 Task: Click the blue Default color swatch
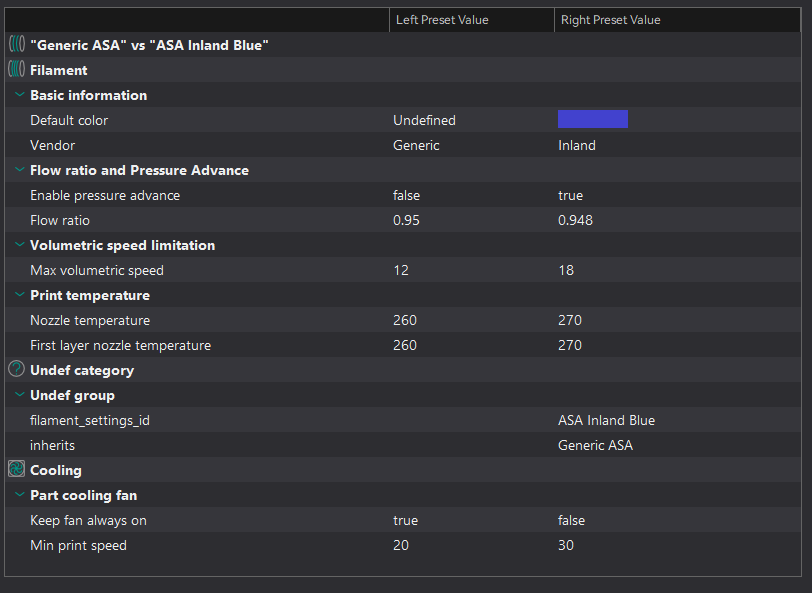click(593, 119)
